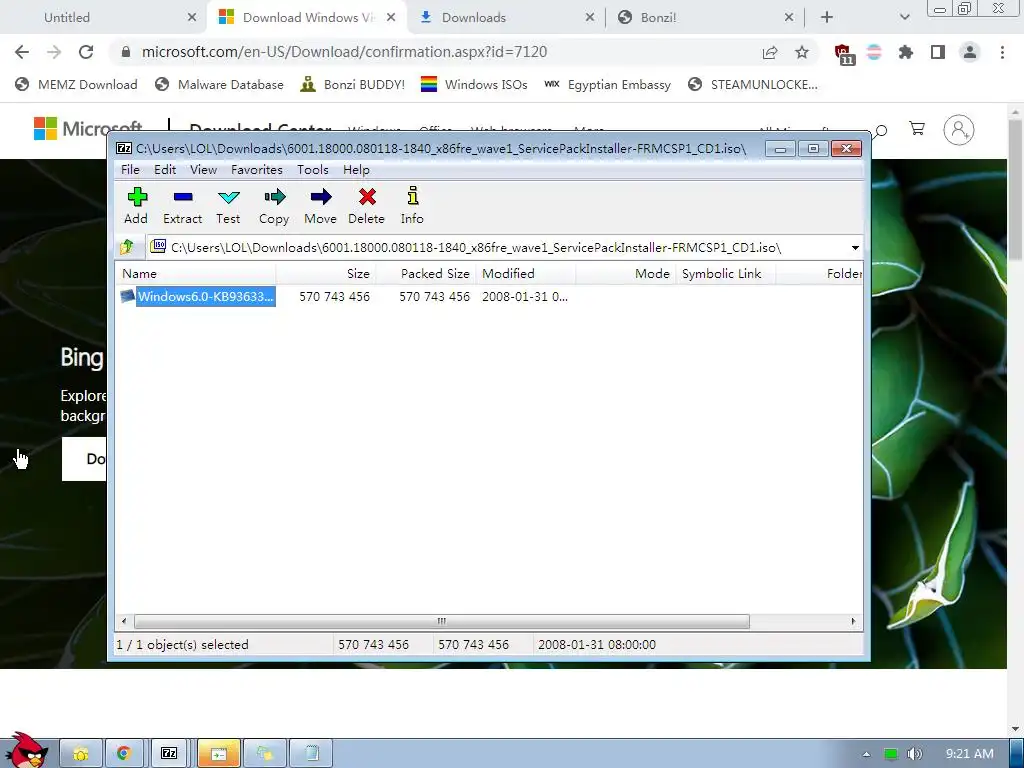Open the Windows ISOs bookmark

tap(474, 85)
